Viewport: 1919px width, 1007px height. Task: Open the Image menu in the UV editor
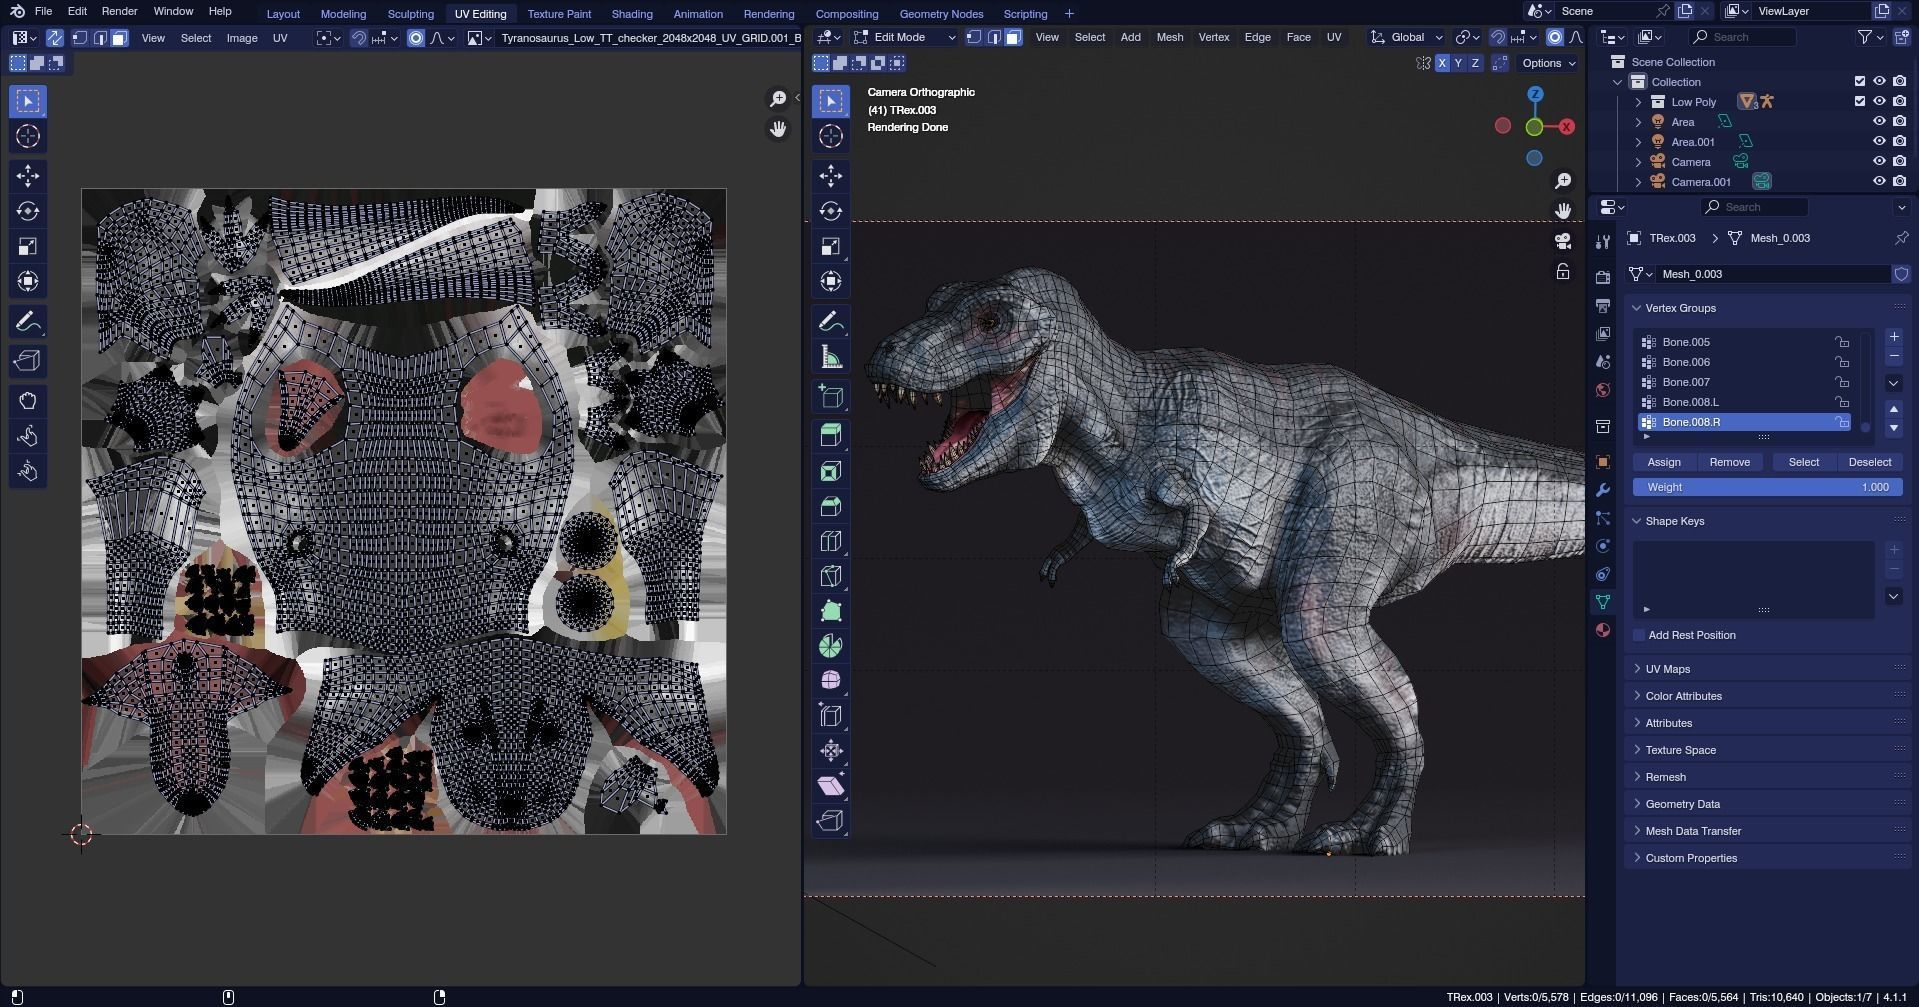242,38
